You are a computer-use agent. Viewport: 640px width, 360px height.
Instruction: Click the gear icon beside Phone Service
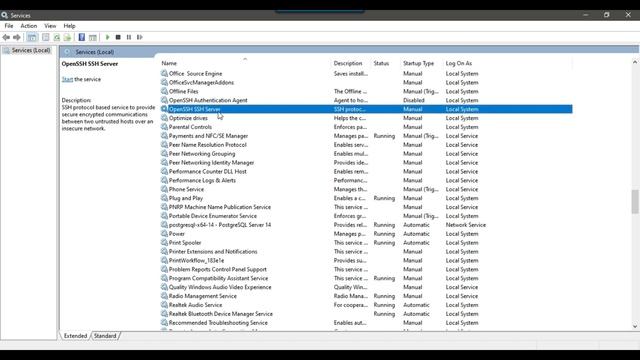coord(164,189)
